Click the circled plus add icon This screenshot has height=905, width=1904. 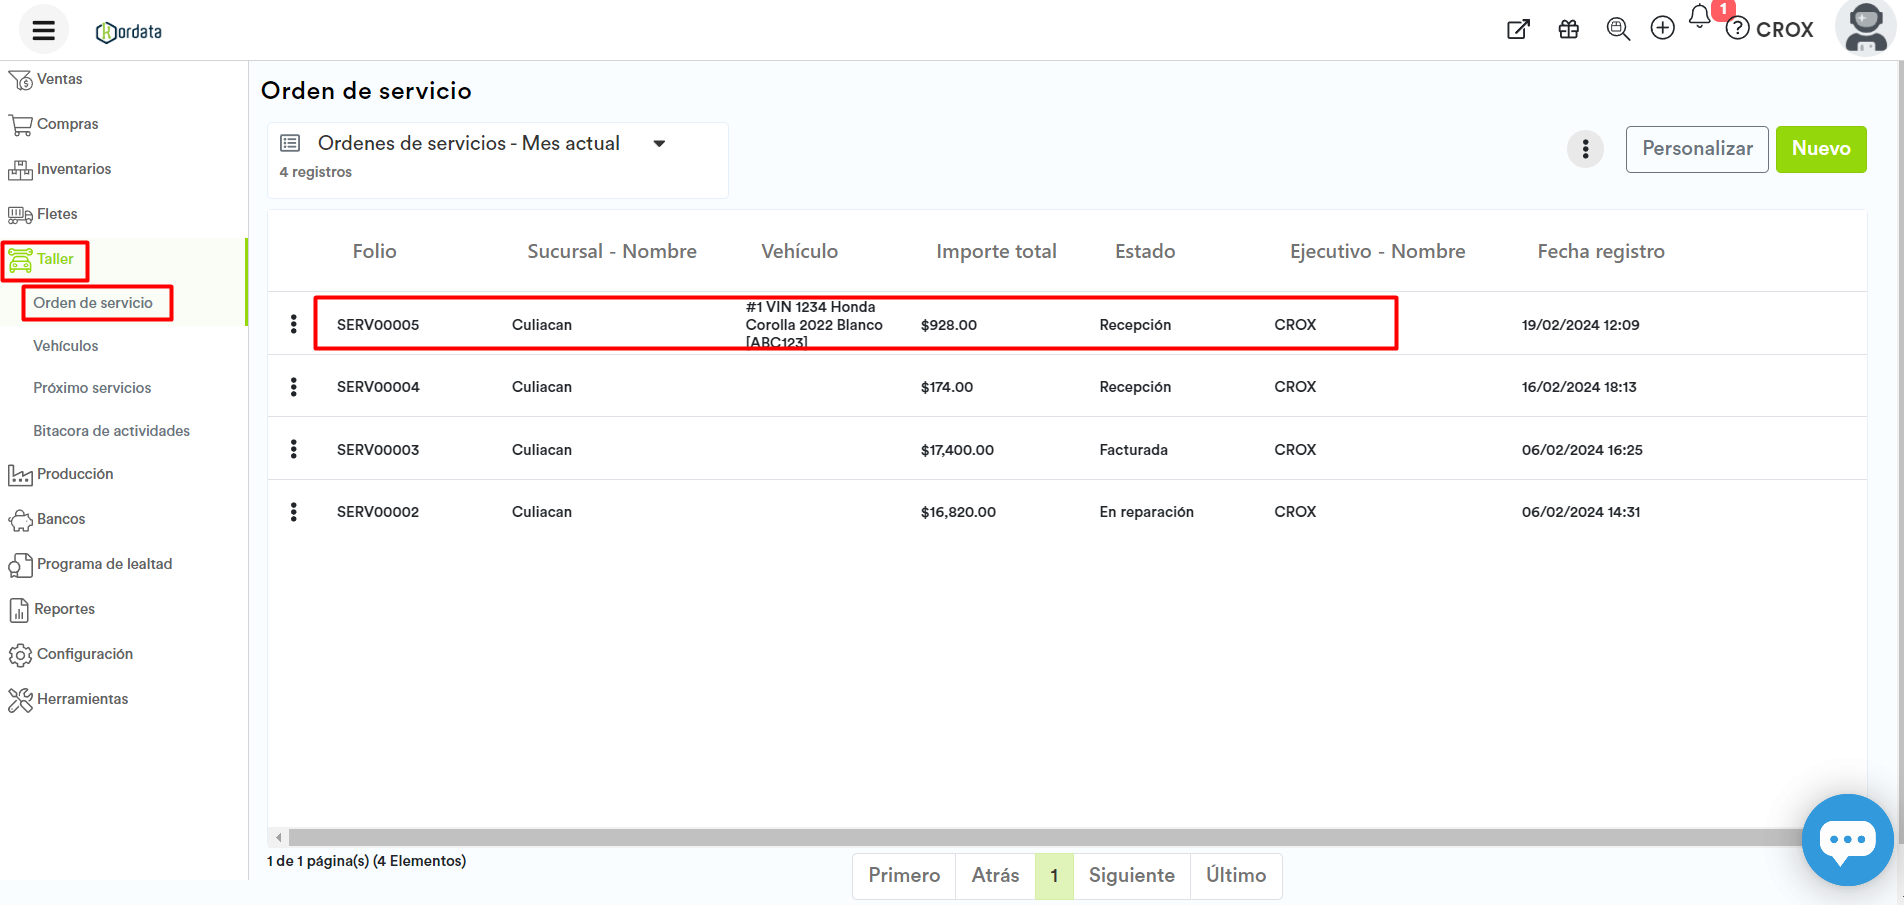pos(1662,28)
